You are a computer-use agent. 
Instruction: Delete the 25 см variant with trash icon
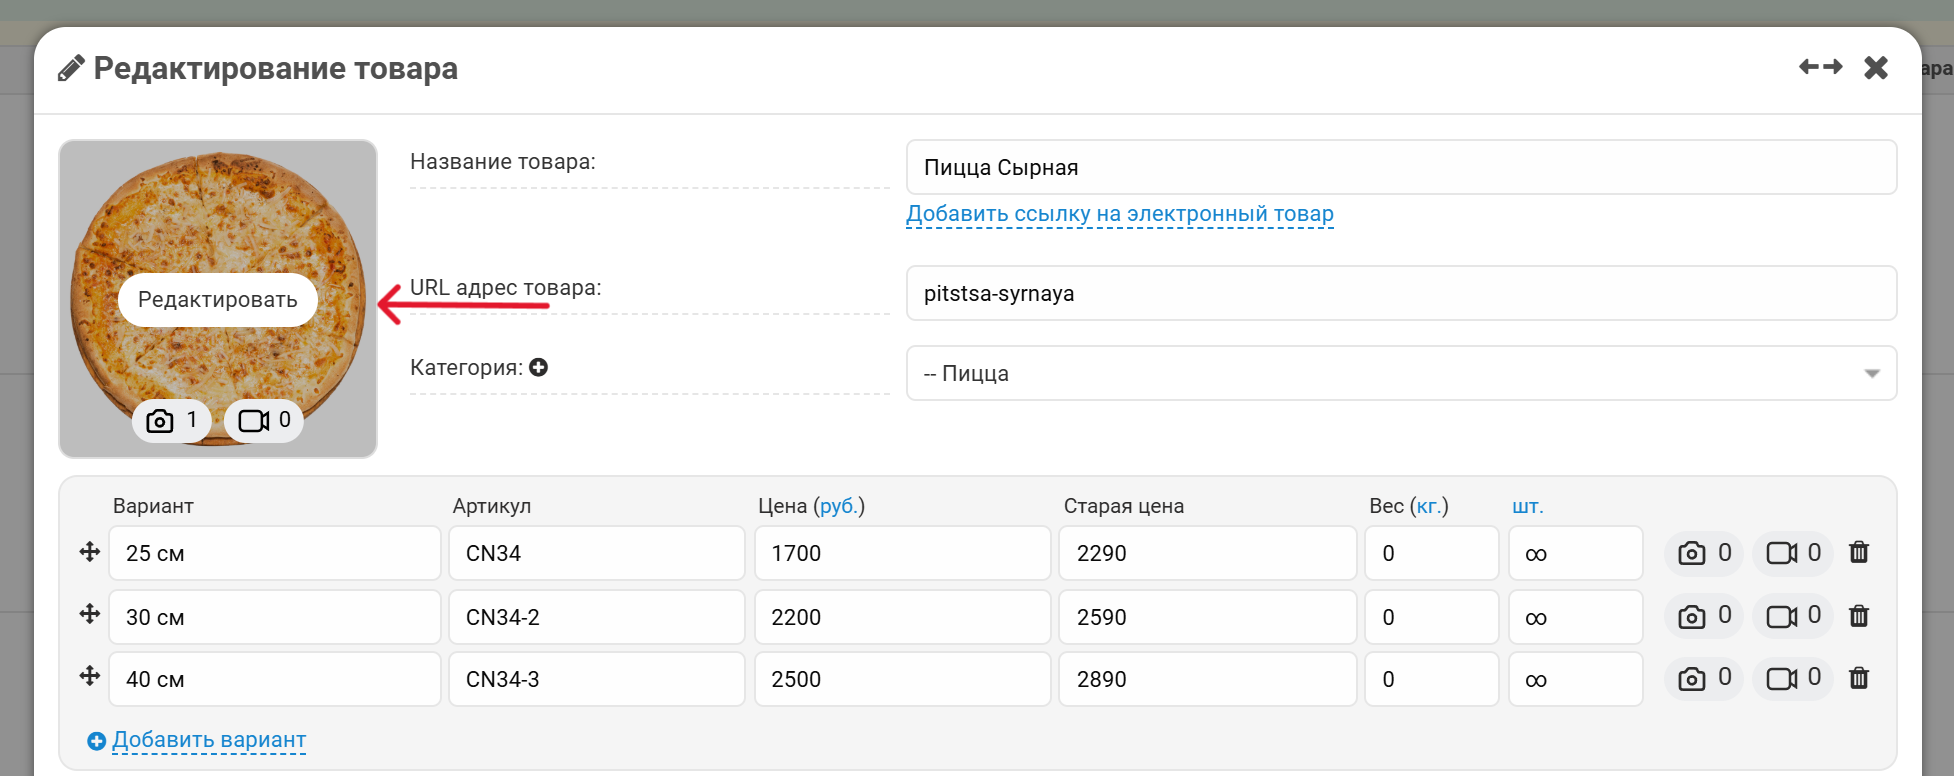pos(1858,552)
